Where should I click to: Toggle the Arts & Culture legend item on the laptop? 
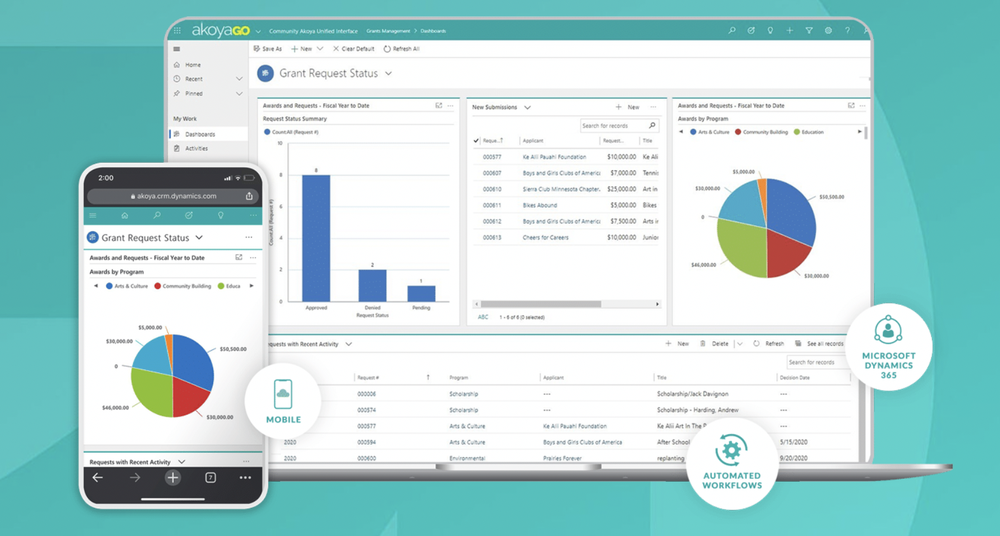(709, 132)
